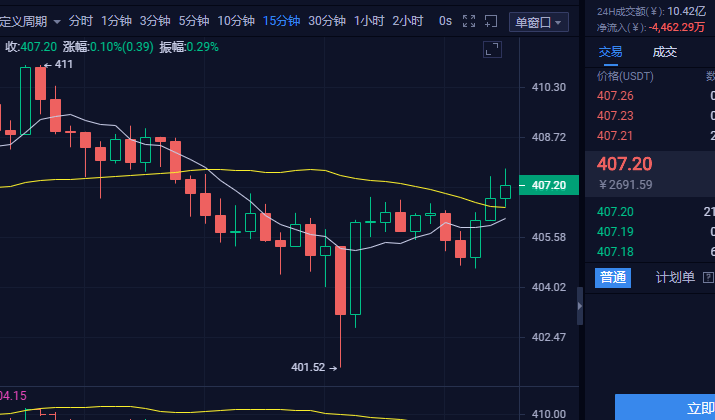
Task: Switch chart to 1小时 interval
Action: tap(369, 21)
